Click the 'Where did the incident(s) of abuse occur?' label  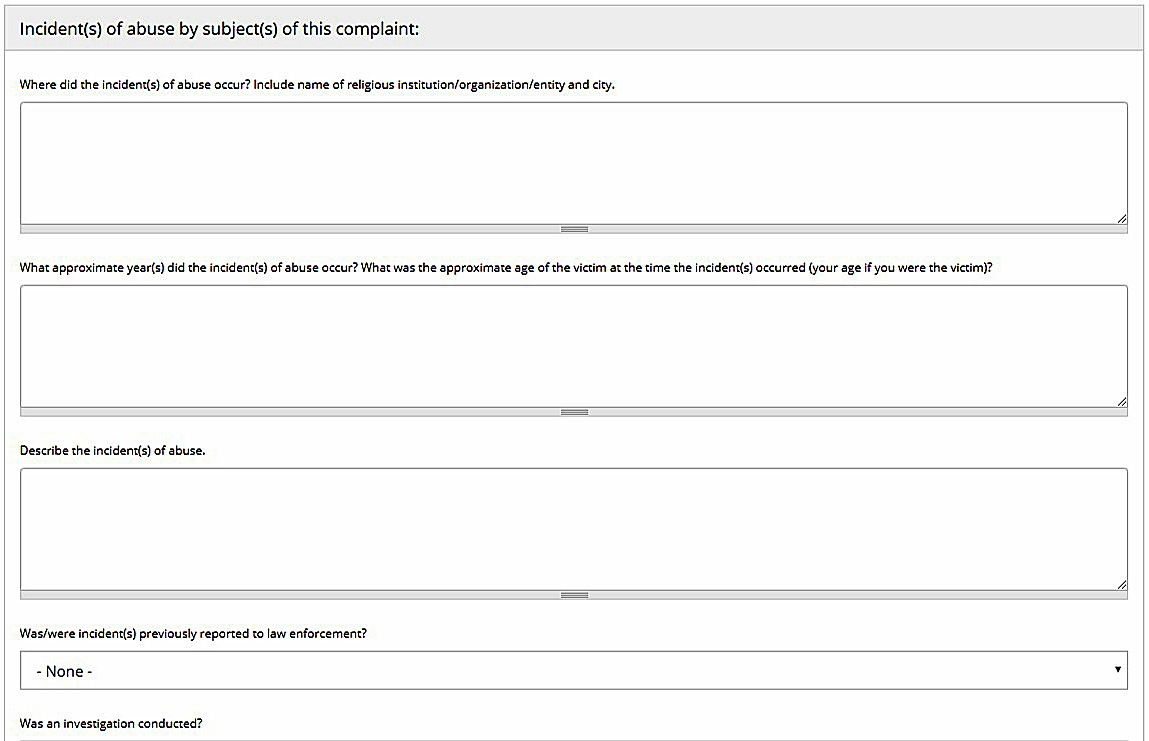coord(135,84)
